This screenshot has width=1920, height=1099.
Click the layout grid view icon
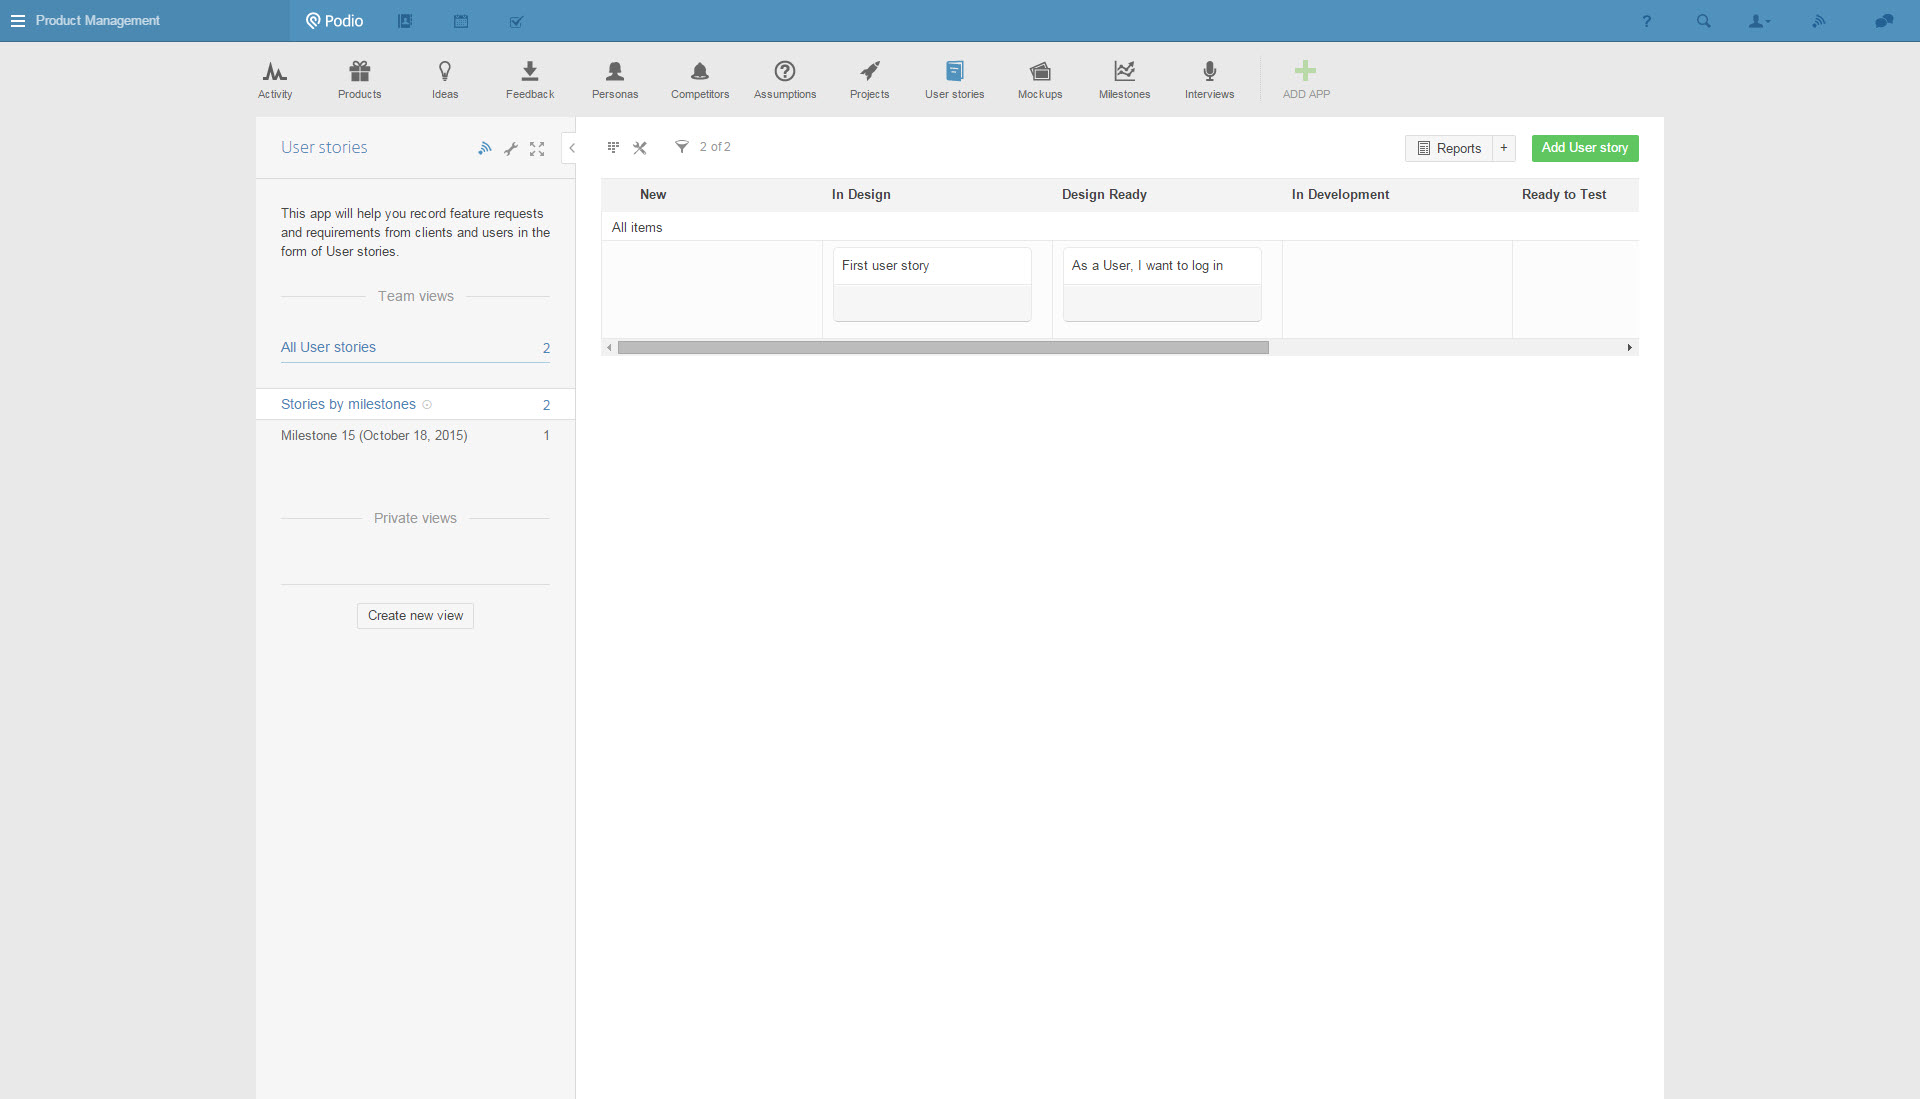(x=613, y=147)
